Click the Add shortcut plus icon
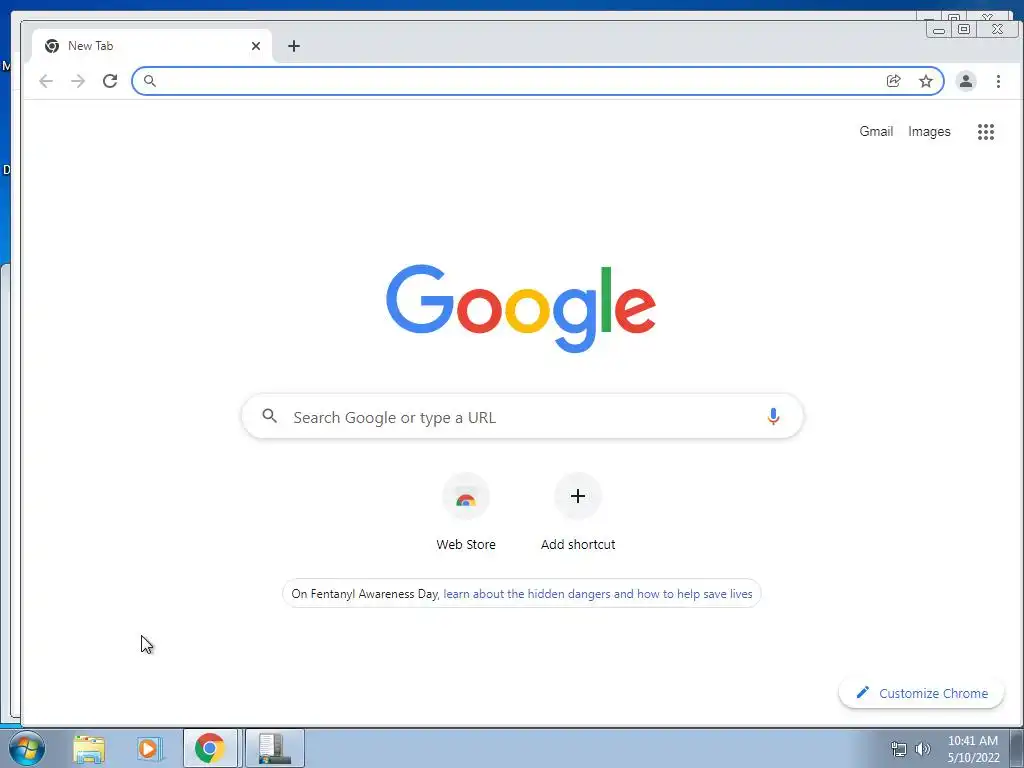1024x768 pixels. [577, 496]
